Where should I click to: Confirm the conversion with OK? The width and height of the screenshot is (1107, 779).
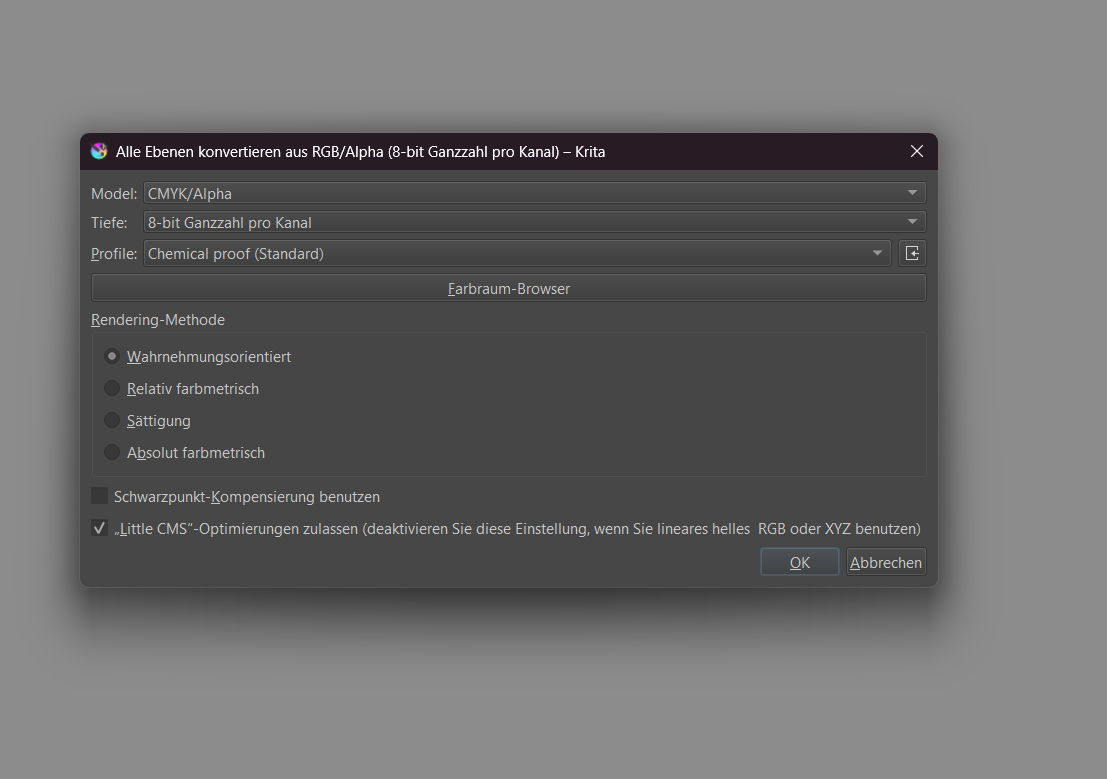pos(799,562)
